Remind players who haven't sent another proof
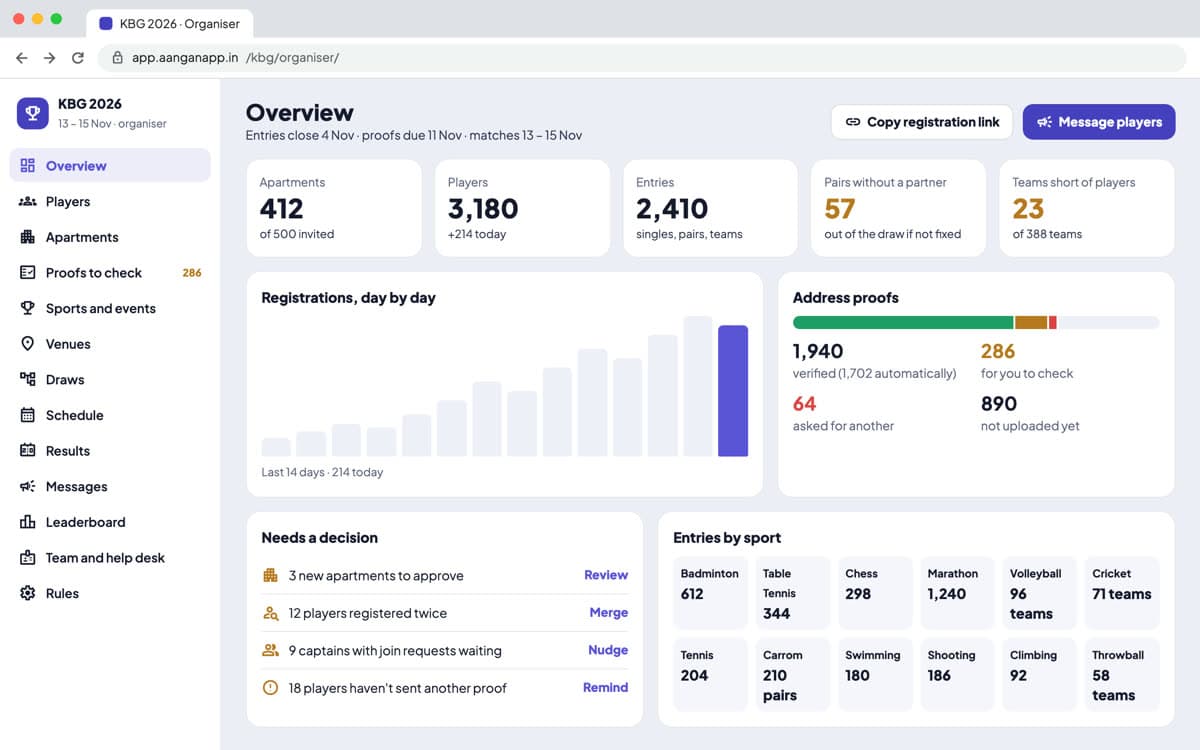The width and height of the screenshot is (1200, 750). [606, 688]
